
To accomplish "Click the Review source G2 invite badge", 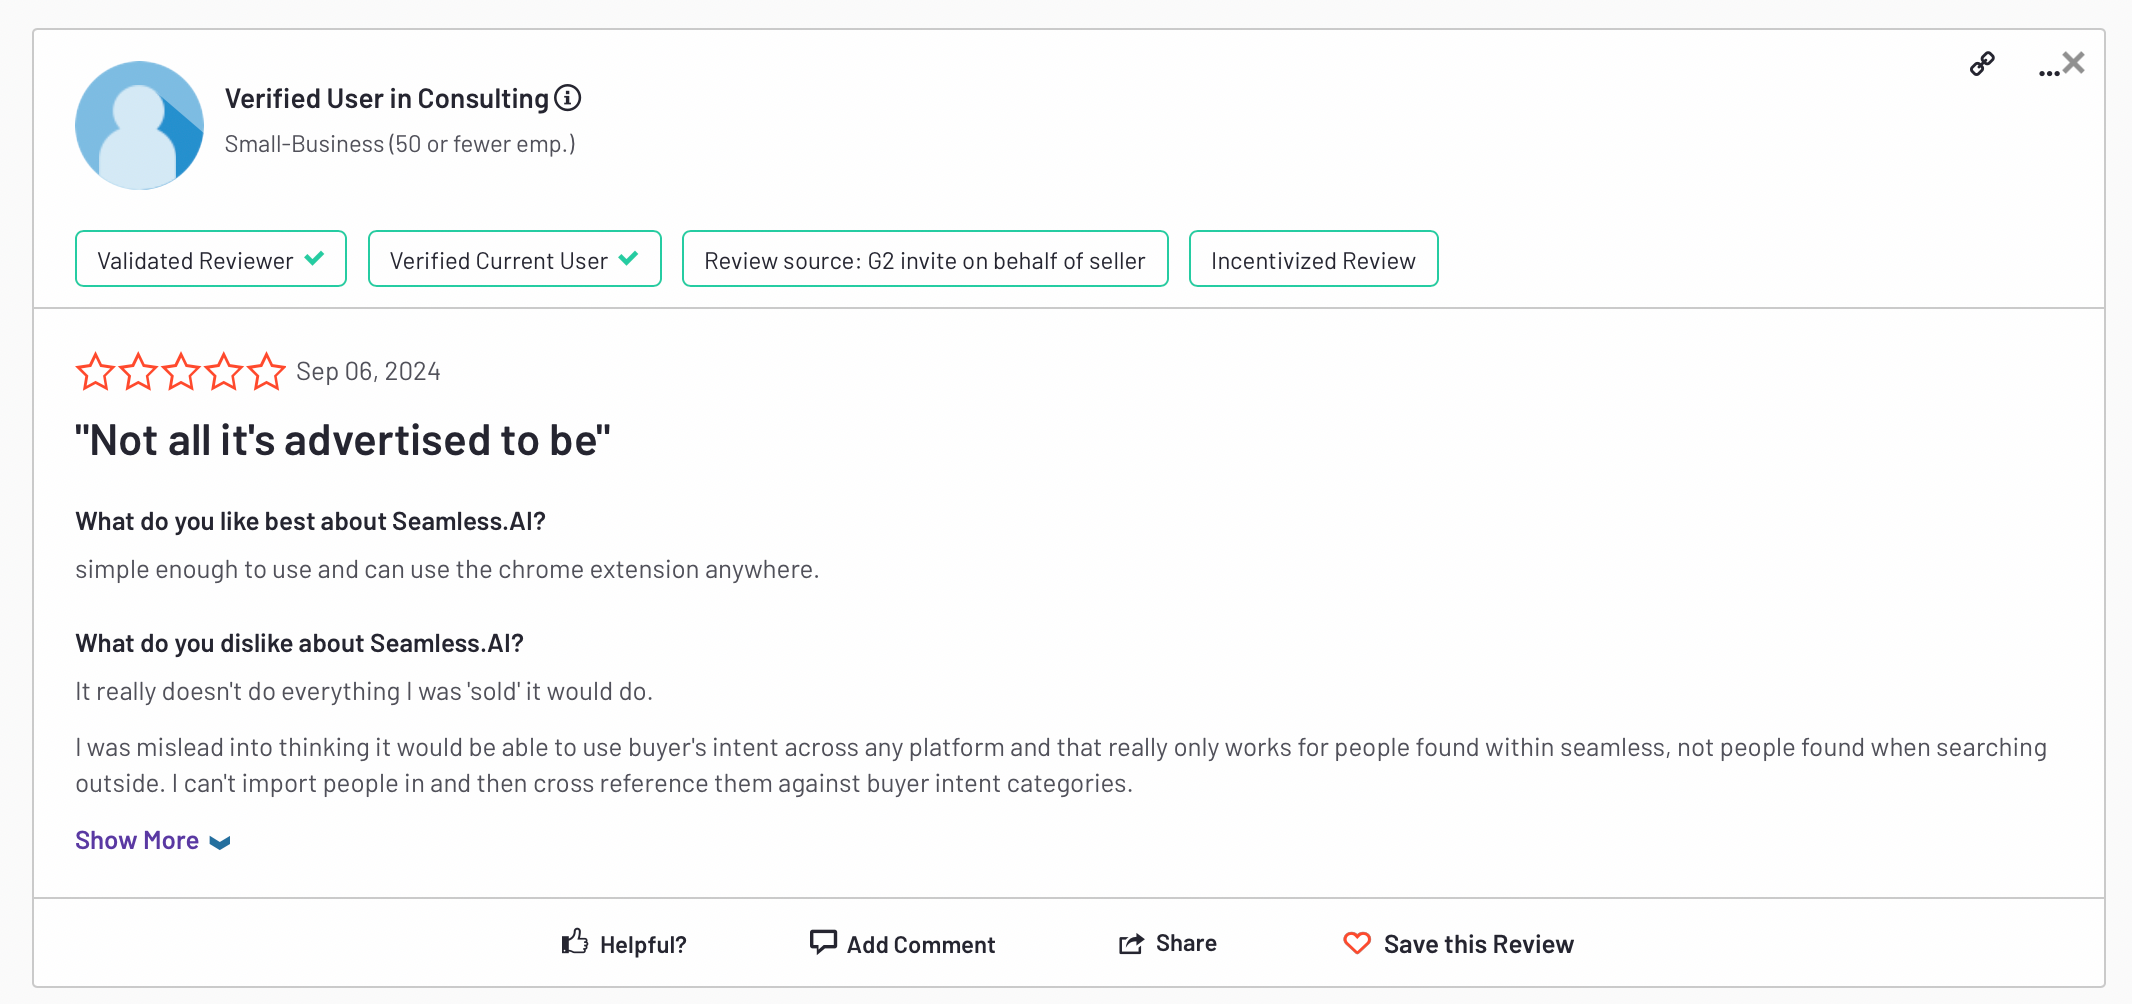I will click(925, 259).
